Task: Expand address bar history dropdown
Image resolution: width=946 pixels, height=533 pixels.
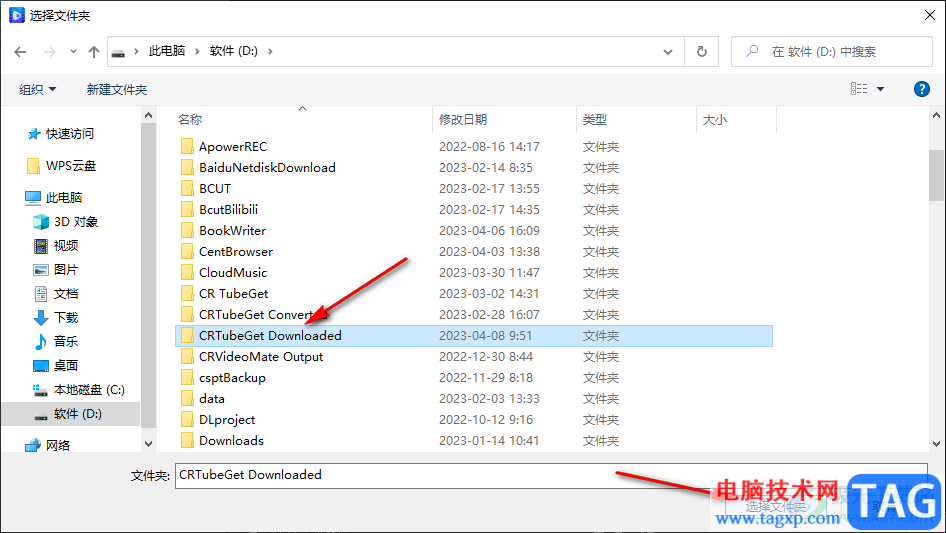Action: tap(668, 52)
